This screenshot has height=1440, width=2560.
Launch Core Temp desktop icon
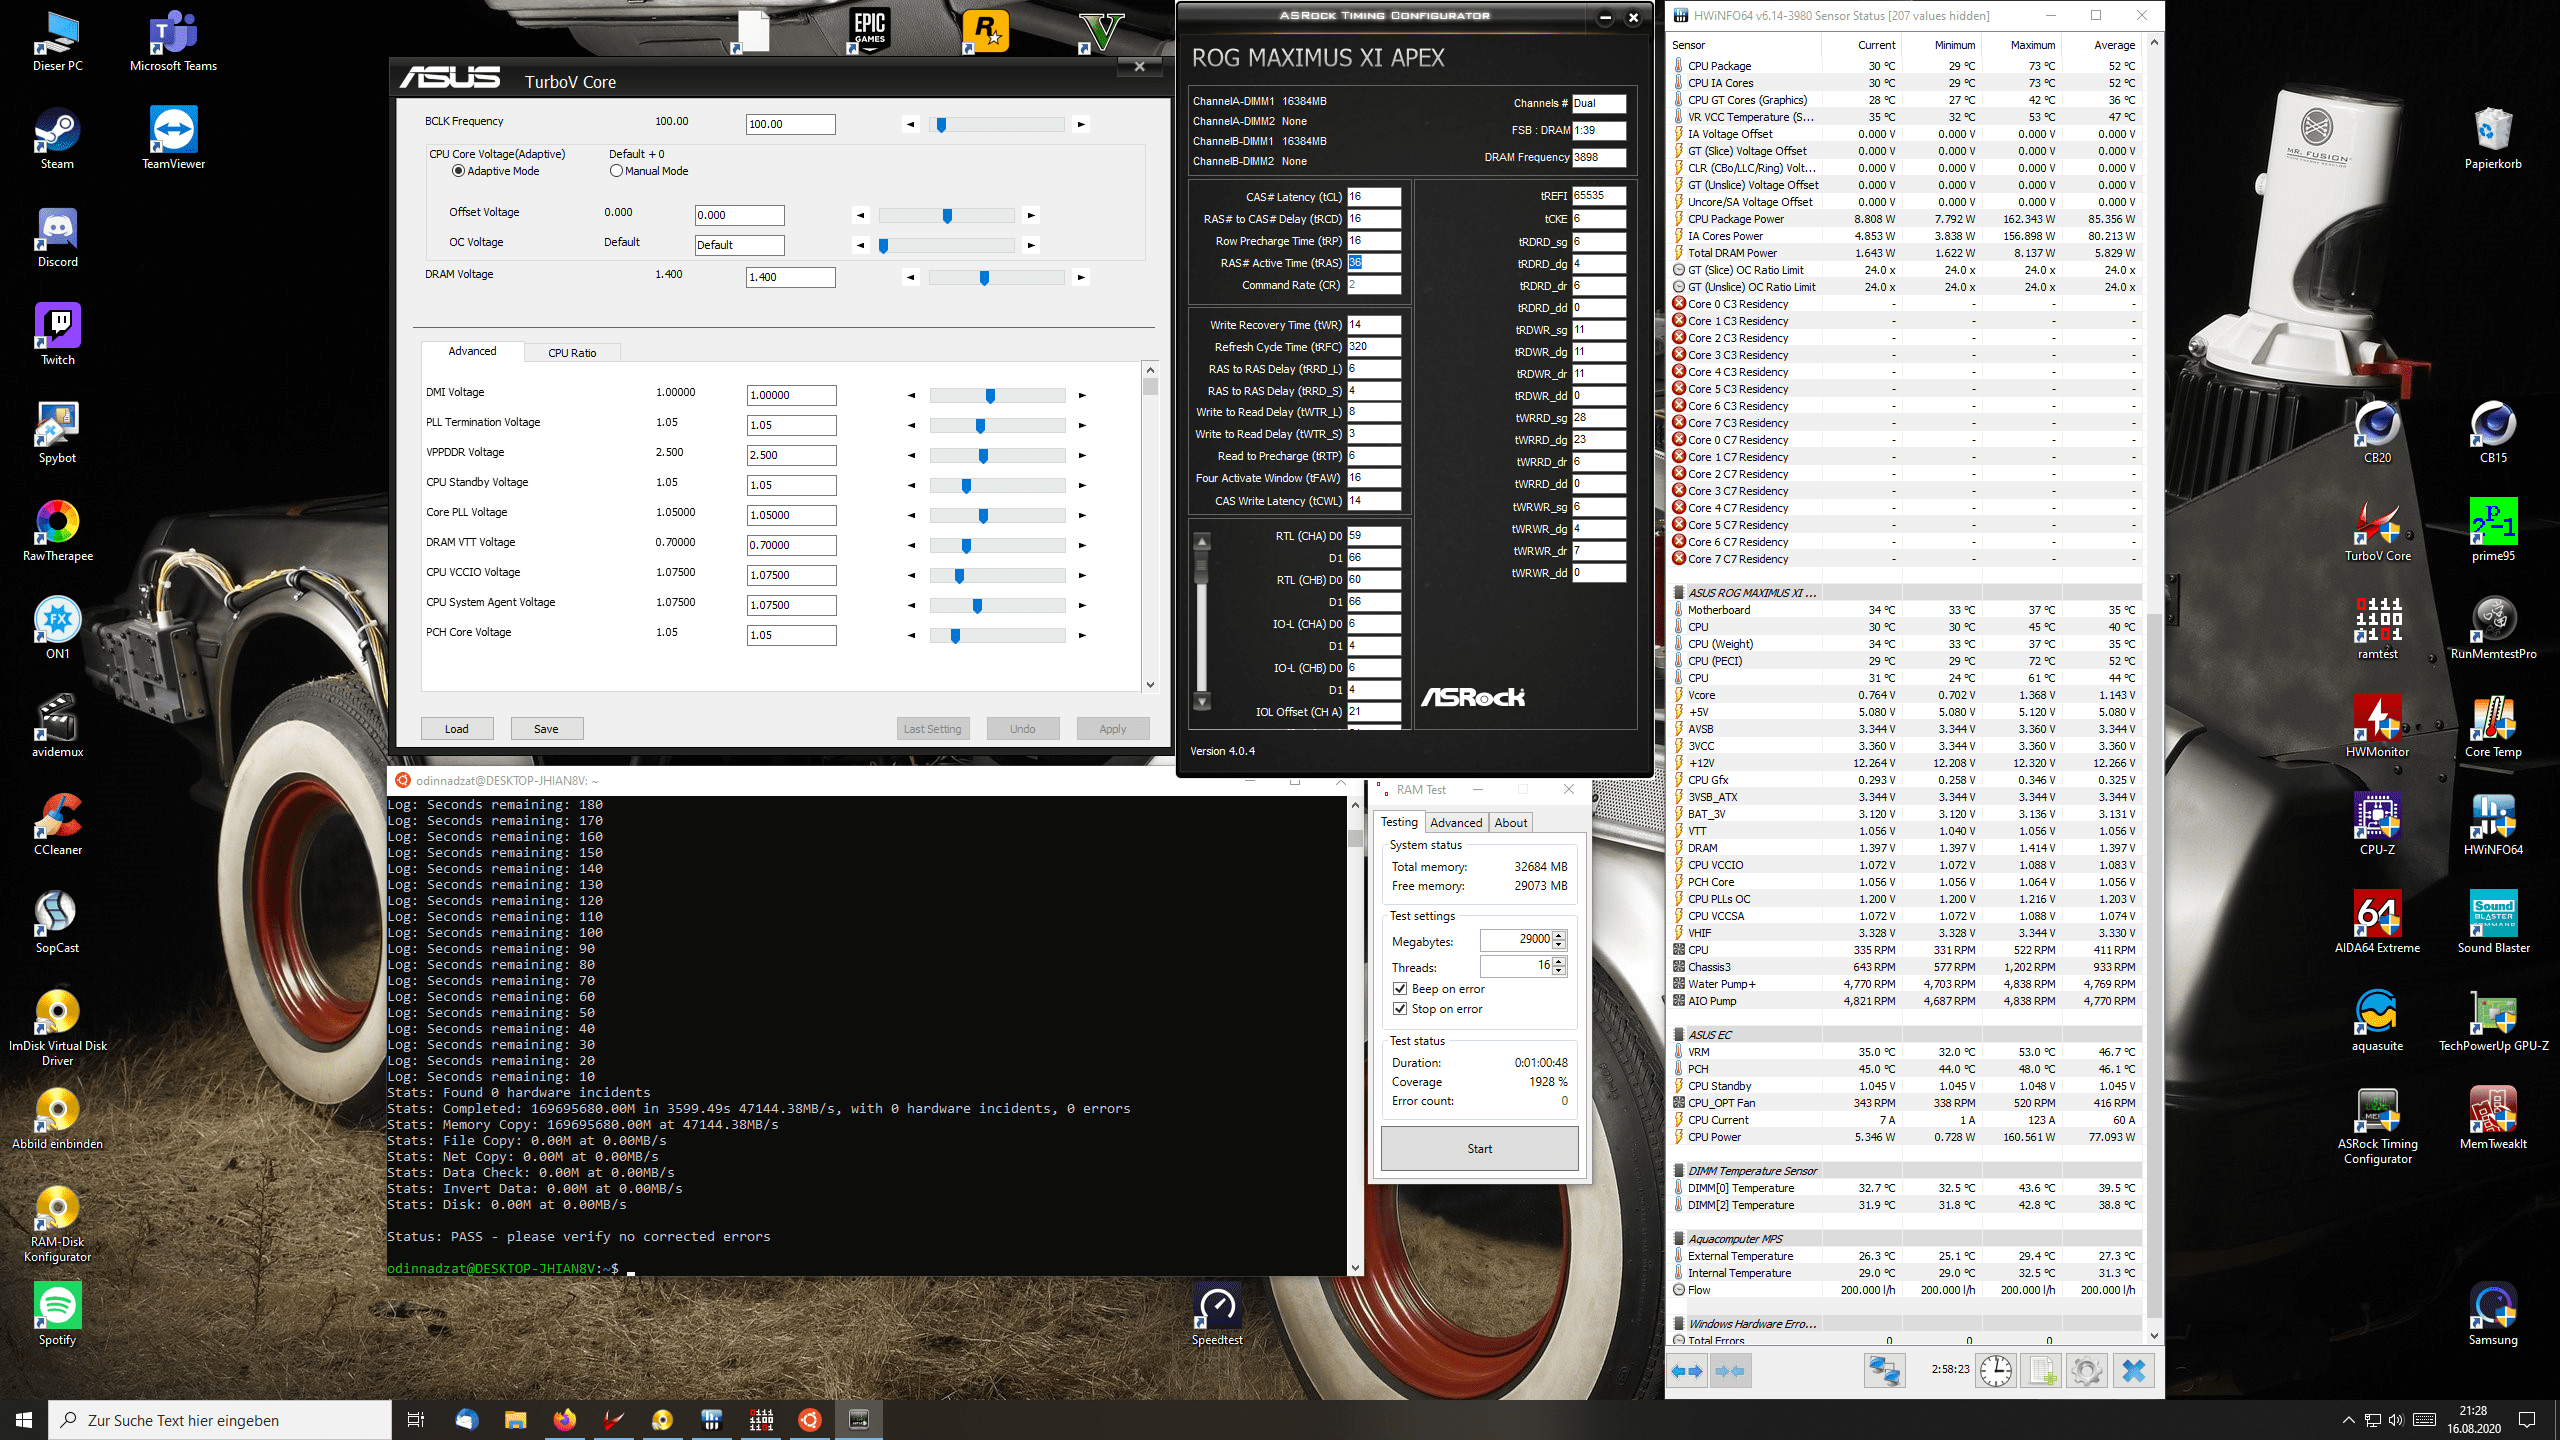click(2493, 726)
